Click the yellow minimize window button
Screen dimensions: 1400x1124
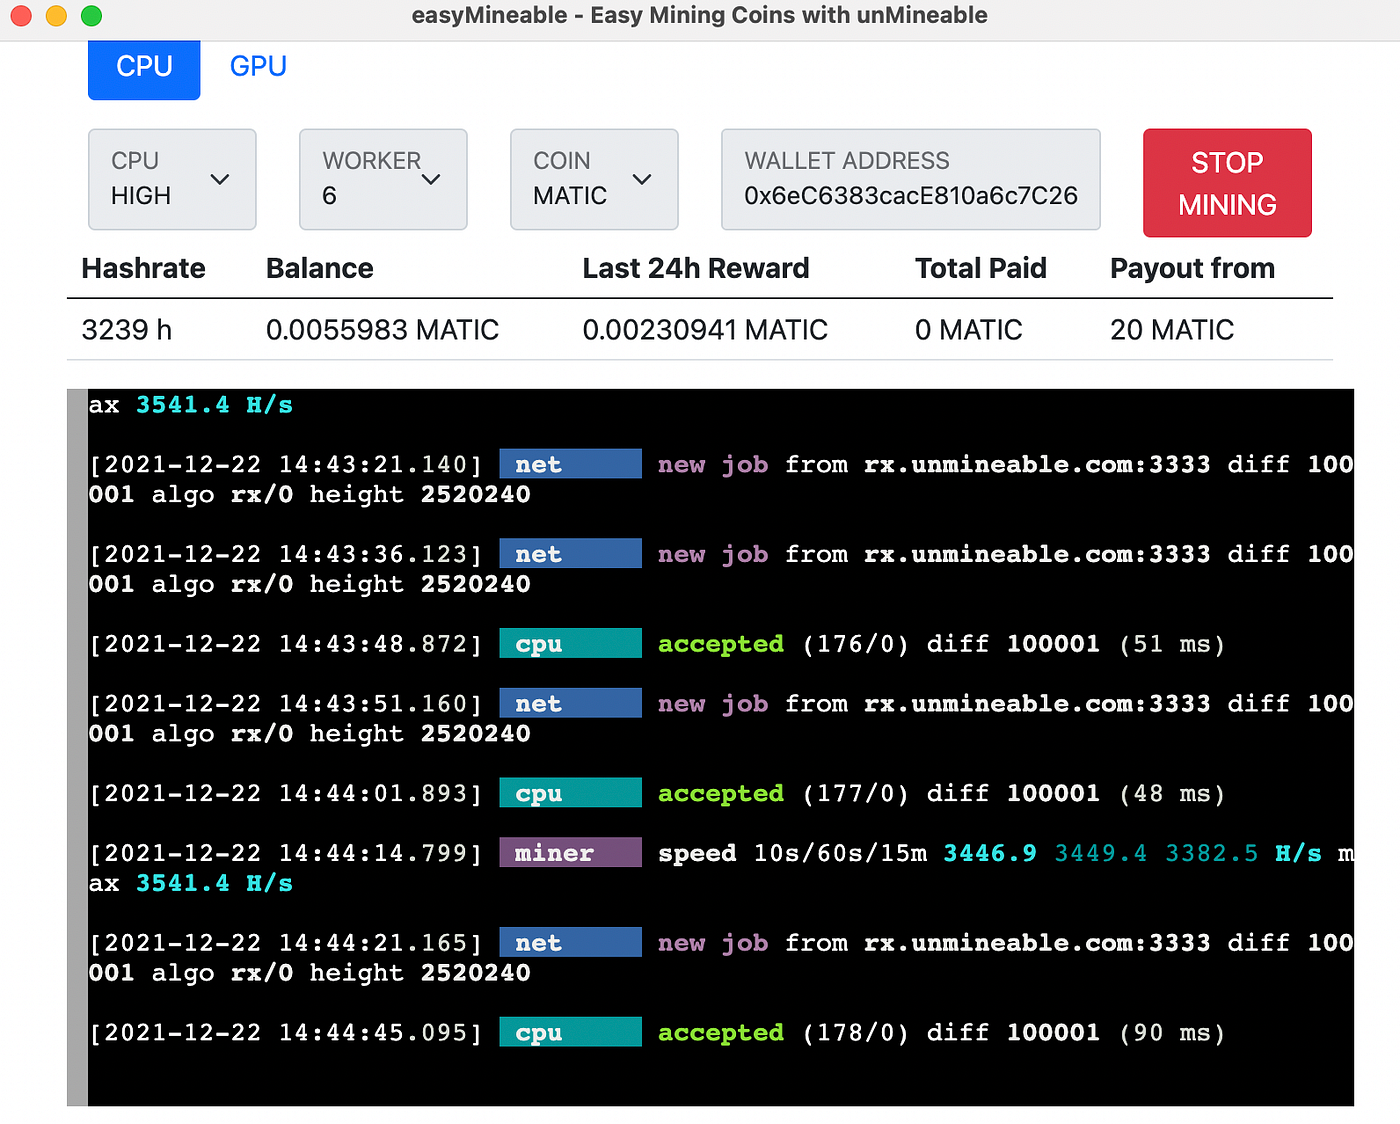tap(56, 15)
